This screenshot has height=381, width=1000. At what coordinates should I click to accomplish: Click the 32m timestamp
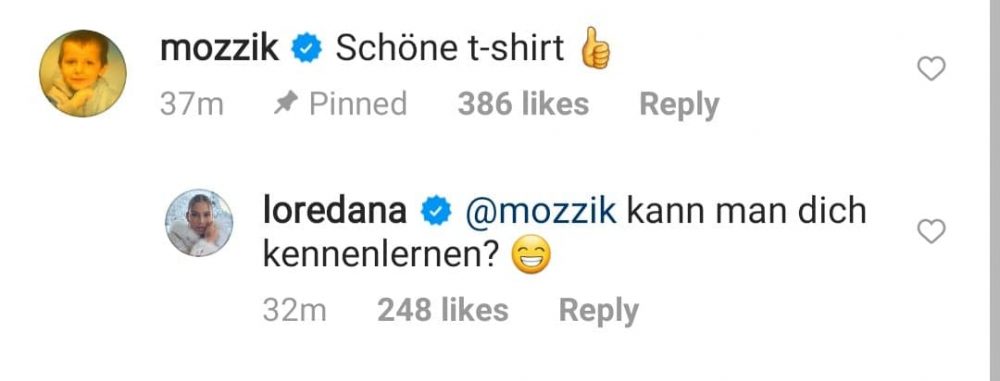(295, 310)
